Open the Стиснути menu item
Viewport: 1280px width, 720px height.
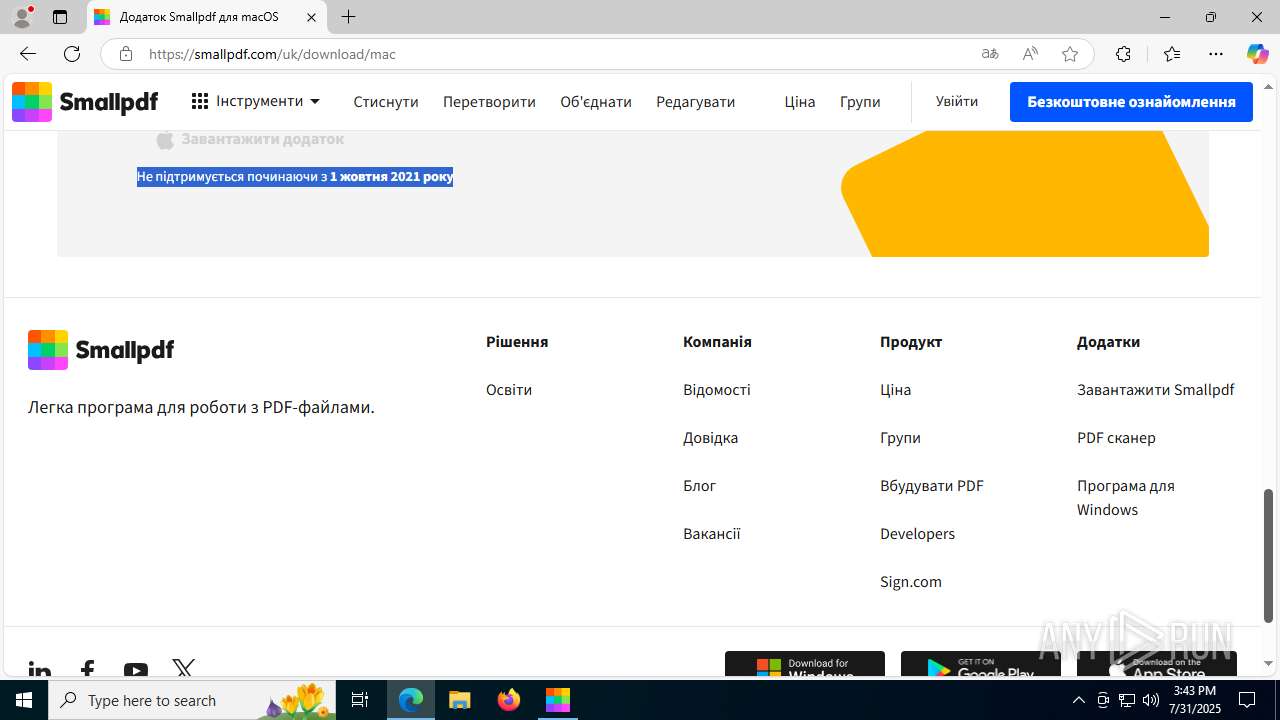pos(386,102)
